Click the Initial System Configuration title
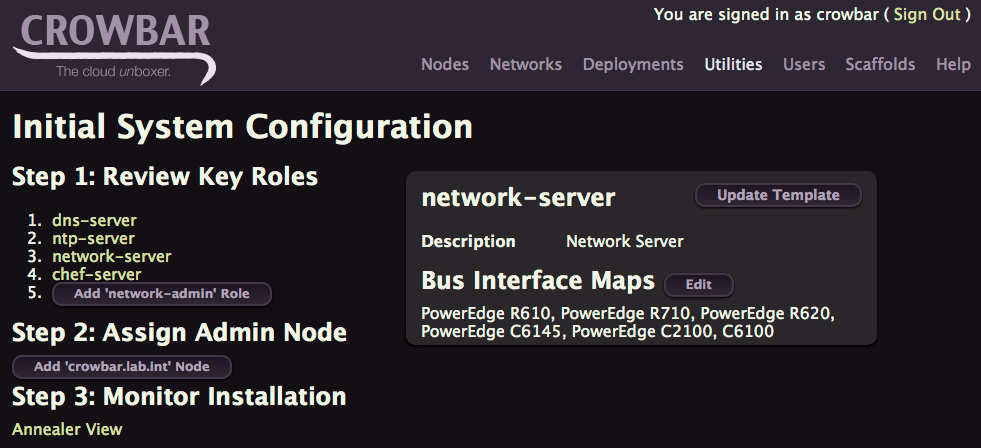Image resolution: width=981 pixels, height=448 pixels. click(243, 127)
